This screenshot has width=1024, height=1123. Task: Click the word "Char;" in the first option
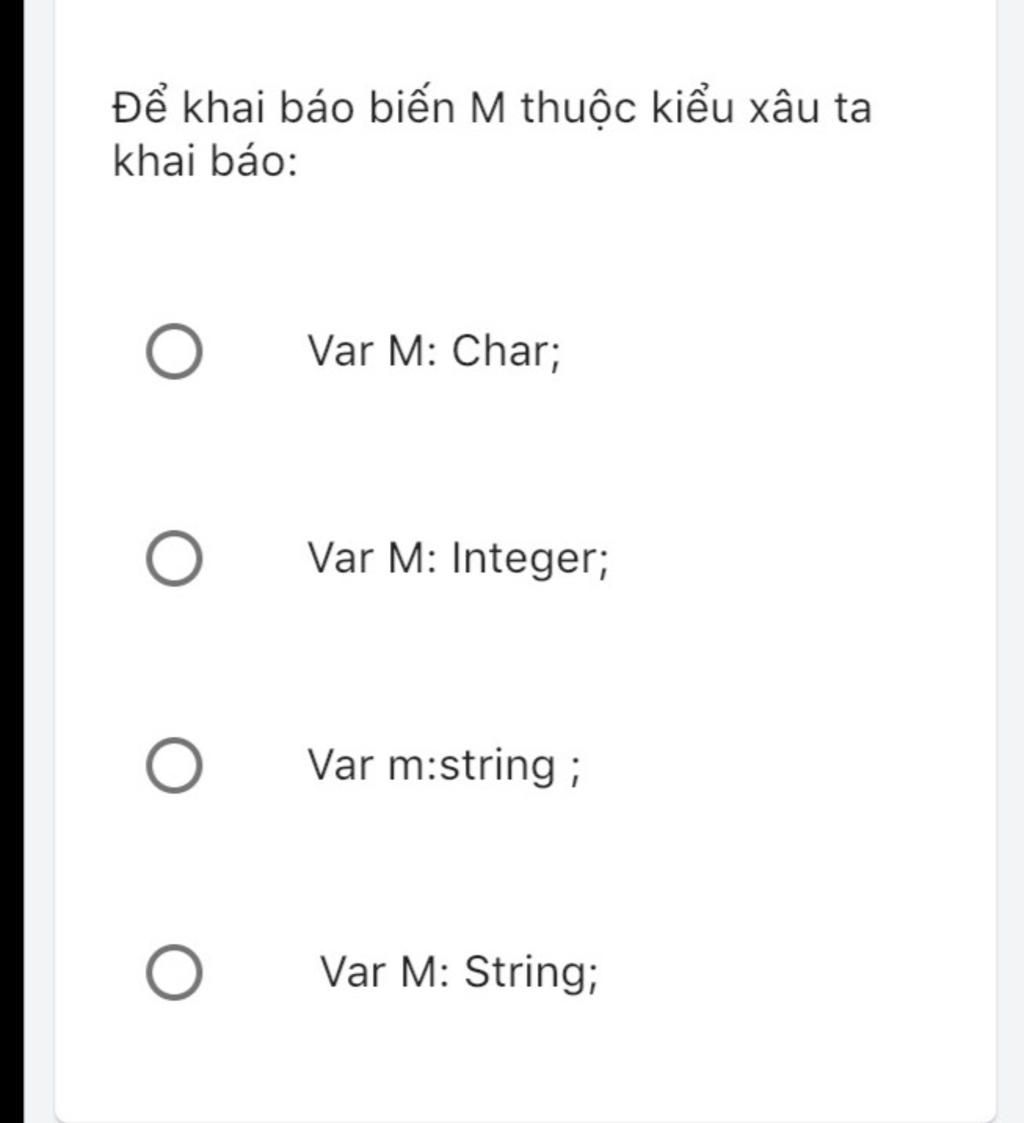pyautogui.click(x=505, y=352)
